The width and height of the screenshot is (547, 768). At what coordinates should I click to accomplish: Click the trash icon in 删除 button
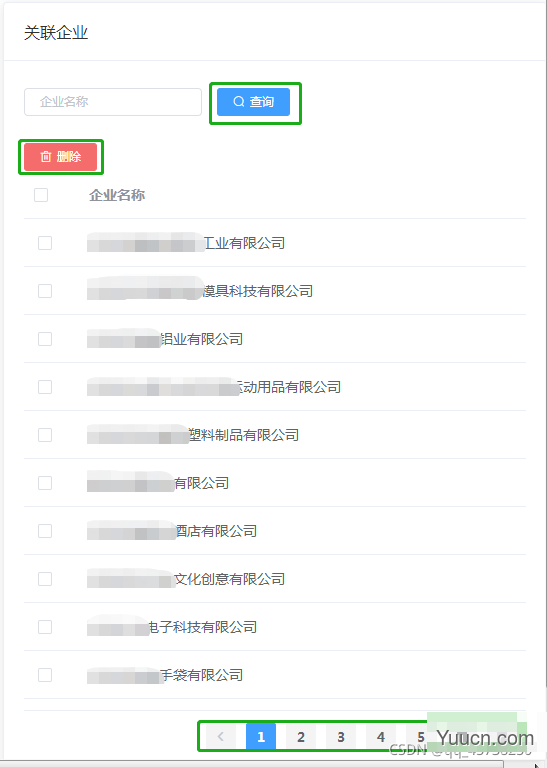coord(46,157)
